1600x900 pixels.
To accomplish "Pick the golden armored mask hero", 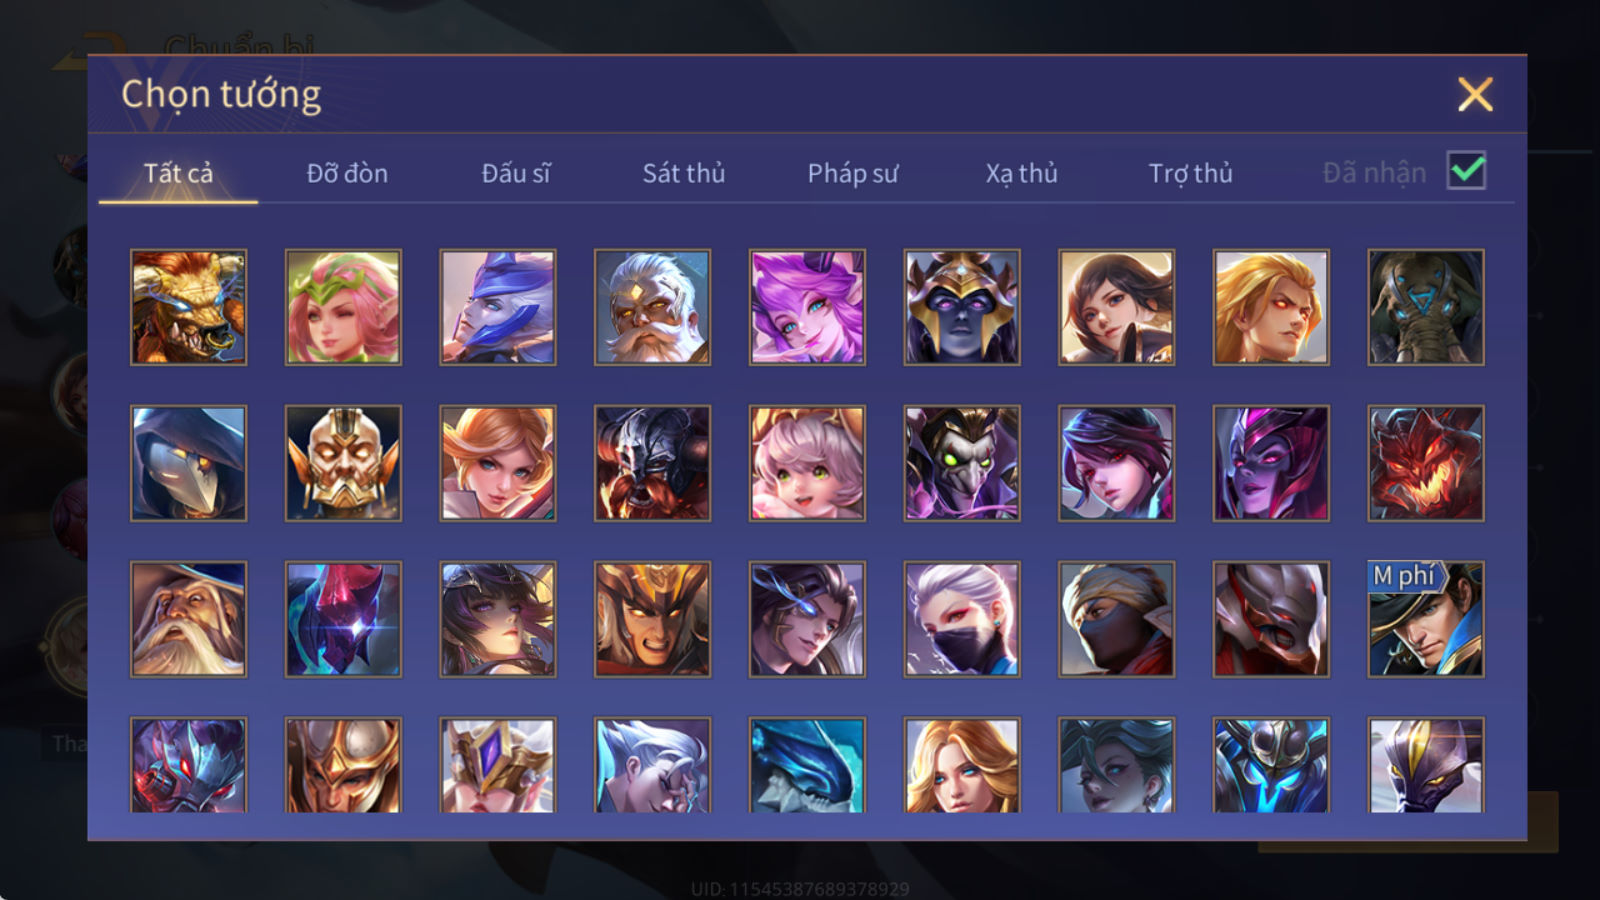I will click(343, 463).
